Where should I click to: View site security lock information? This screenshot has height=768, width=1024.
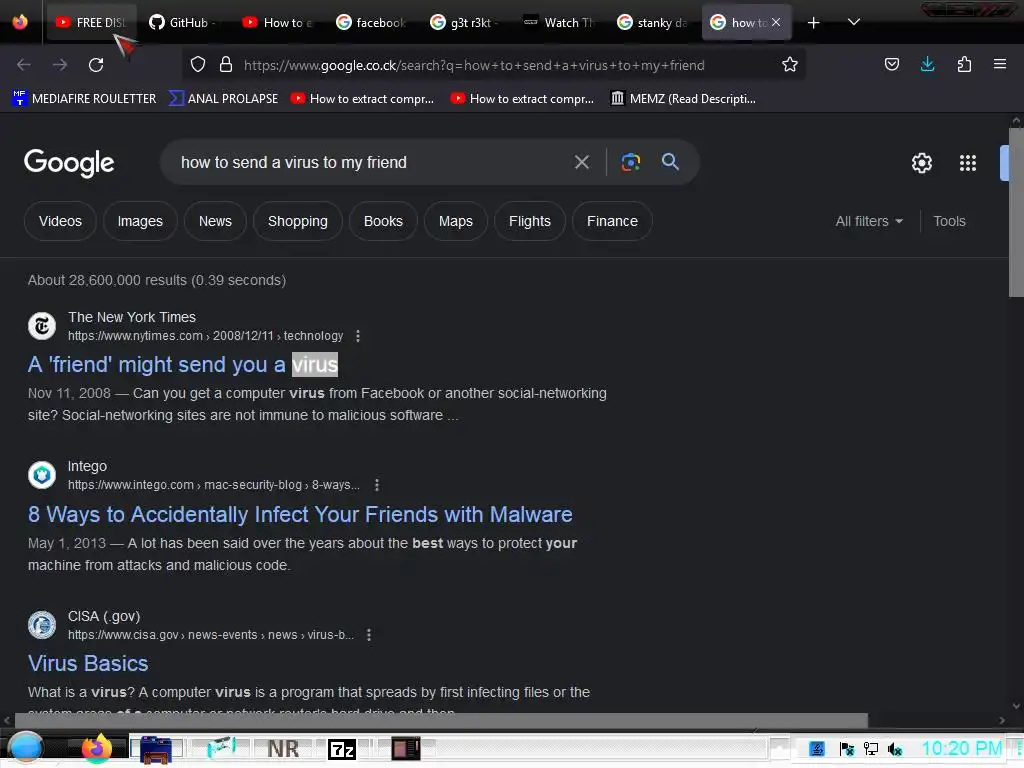226,65
